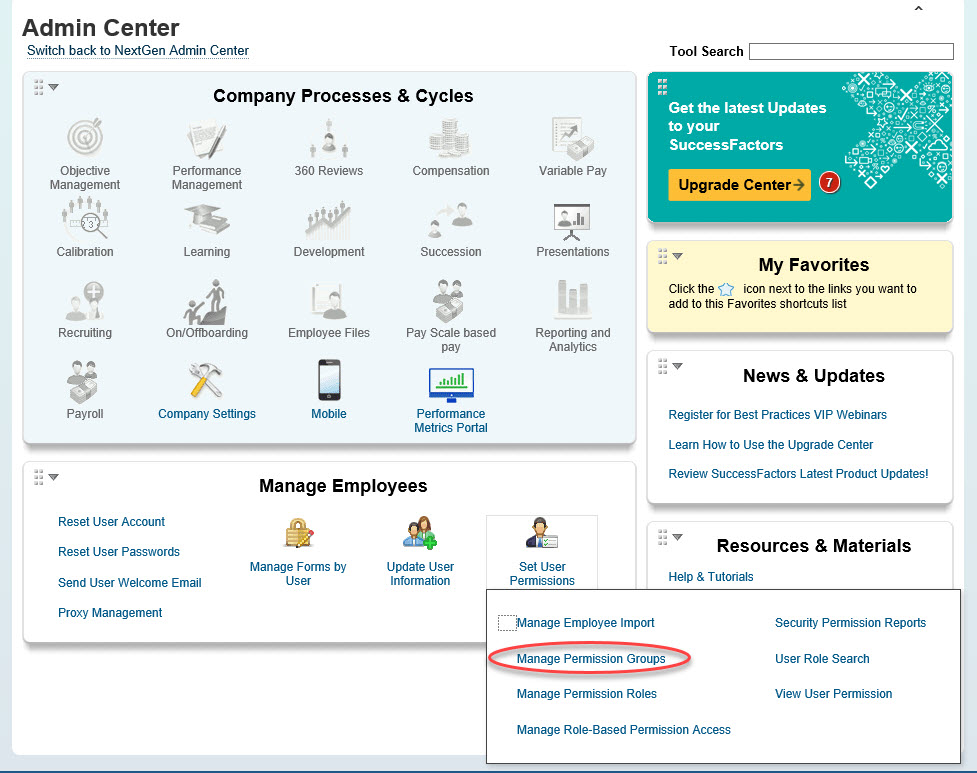Open the On/Offboarding icon
Screen dimensions: 977x773
tap(206, 301)
